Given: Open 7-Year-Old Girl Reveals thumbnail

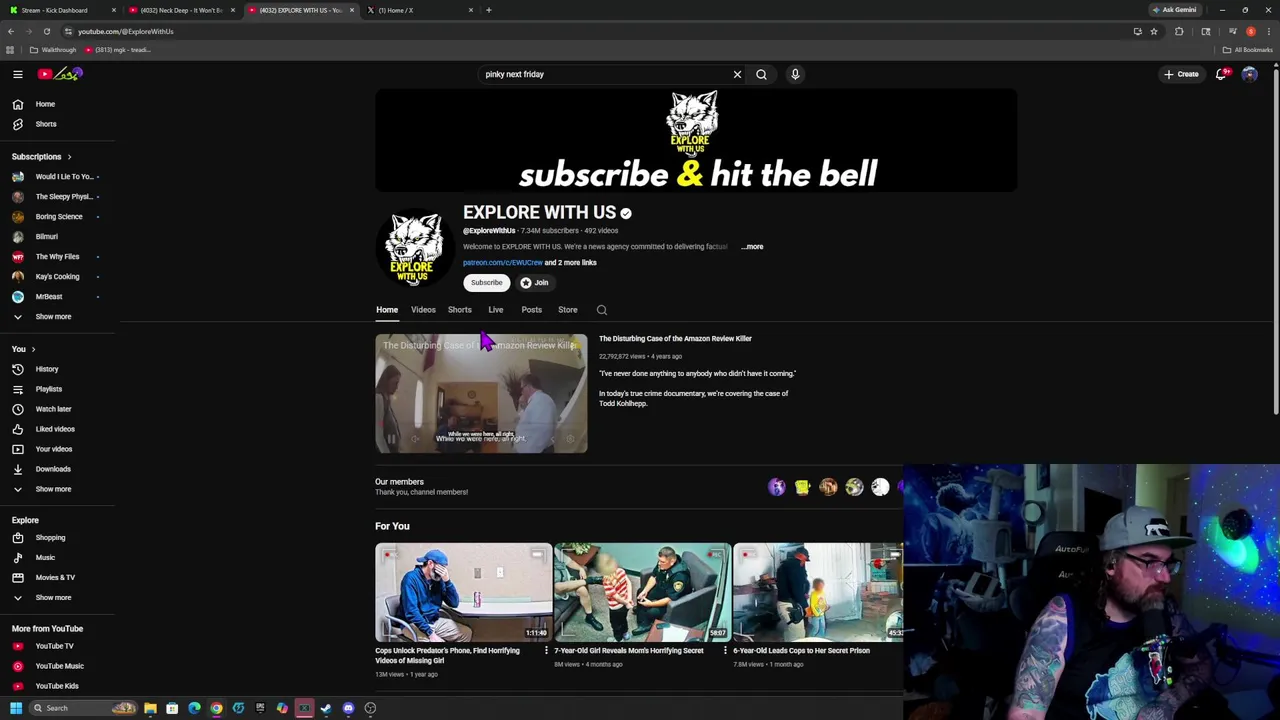Looking at the screenshot, I should tap(642, 592).
